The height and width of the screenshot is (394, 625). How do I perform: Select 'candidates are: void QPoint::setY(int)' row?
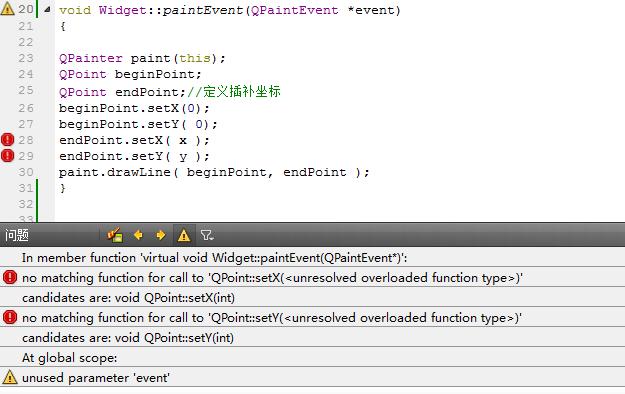[312, 338]
